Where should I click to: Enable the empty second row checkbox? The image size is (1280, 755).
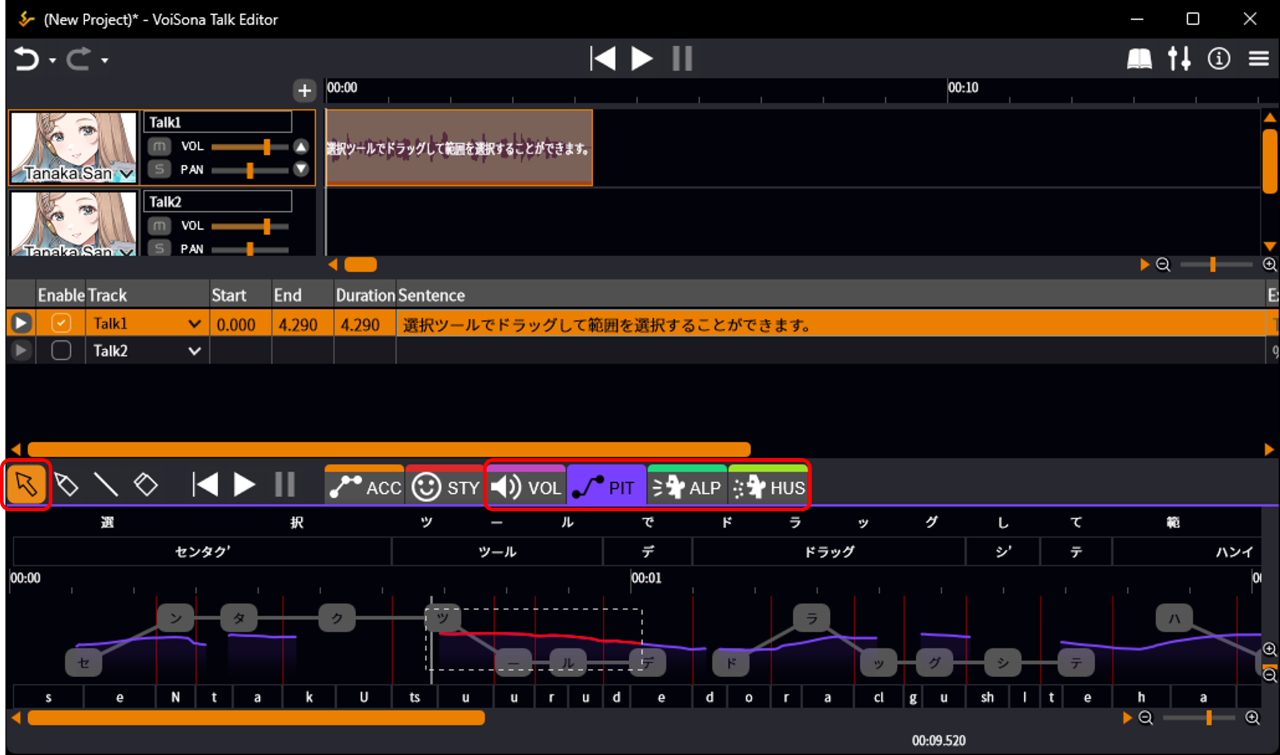click(x=61, y=351)
